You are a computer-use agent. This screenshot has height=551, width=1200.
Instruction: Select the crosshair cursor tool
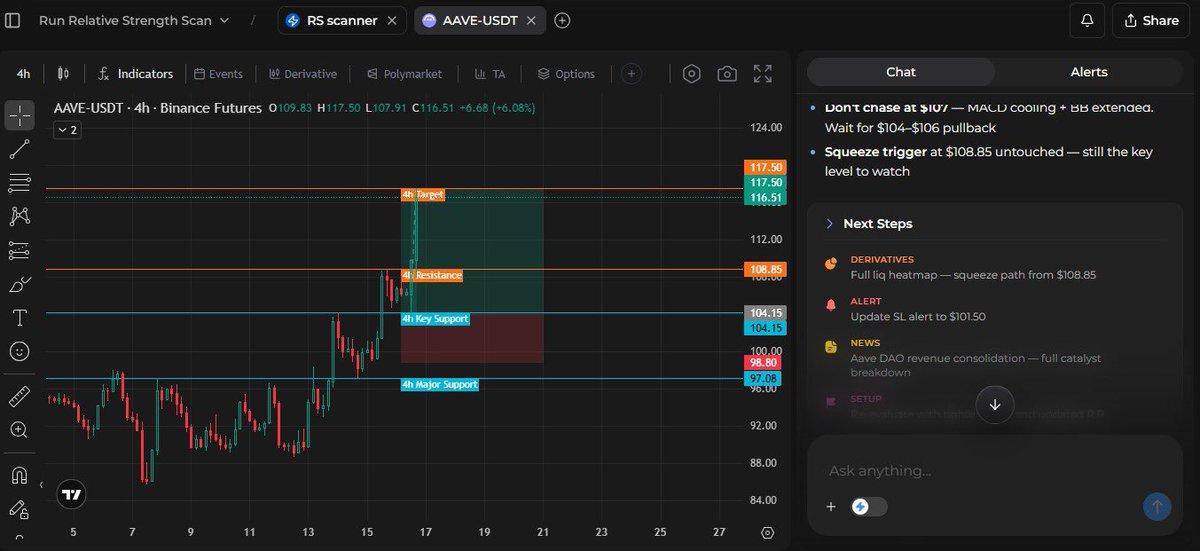[x=19, y=116]
